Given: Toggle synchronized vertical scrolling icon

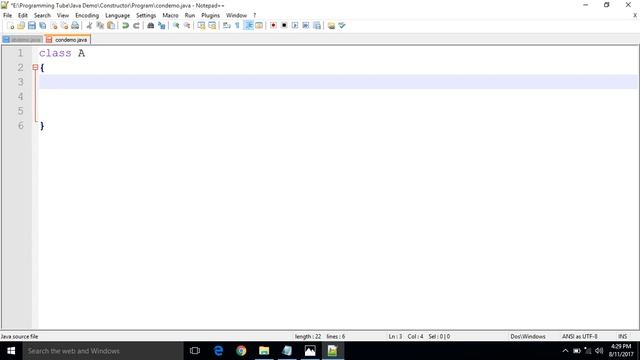Looking at the screenshot, I should click(x=201, y=26).
